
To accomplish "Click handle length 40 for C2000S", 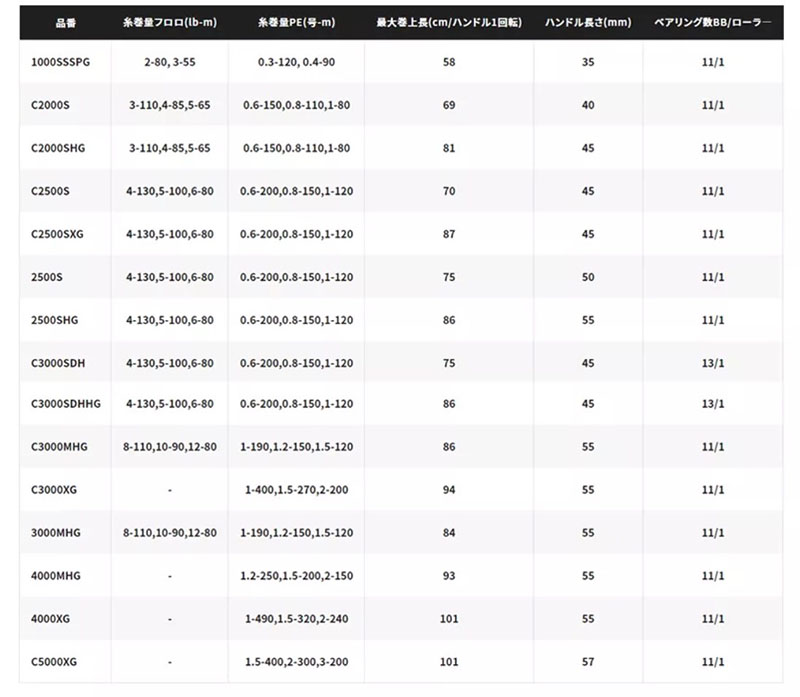I will coord(588,105).
